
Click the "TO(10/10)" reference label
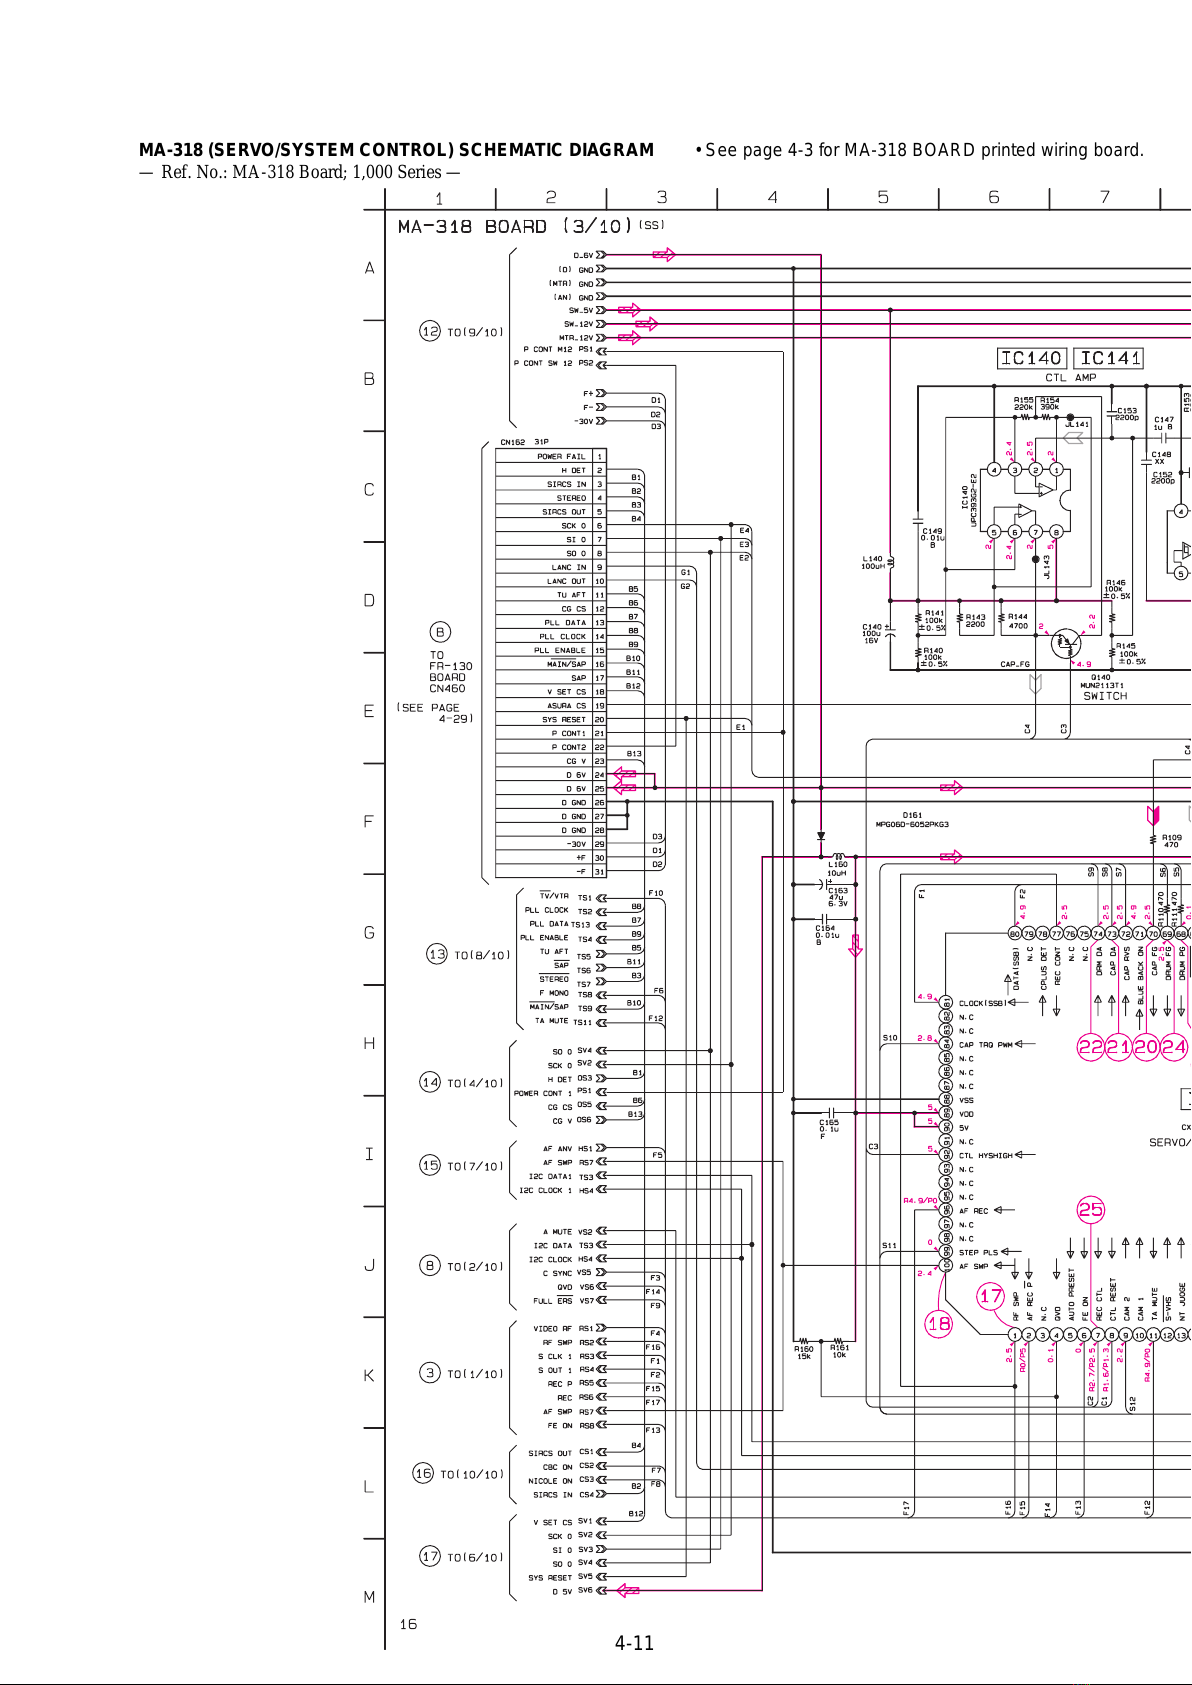tap(472, 1474)
